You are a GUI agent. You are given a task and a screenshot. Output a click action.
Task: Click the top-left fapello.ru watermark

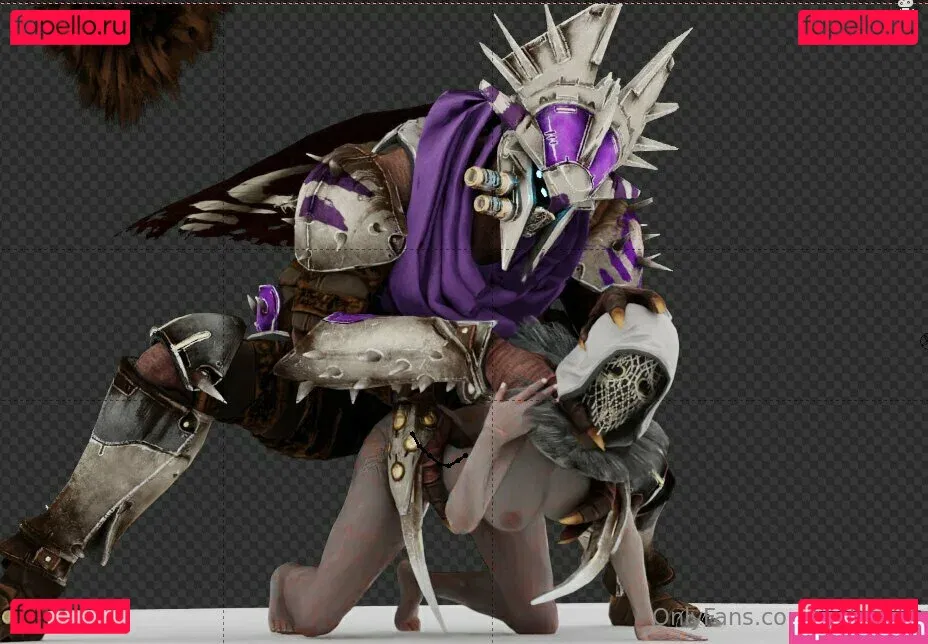(70, 27)
